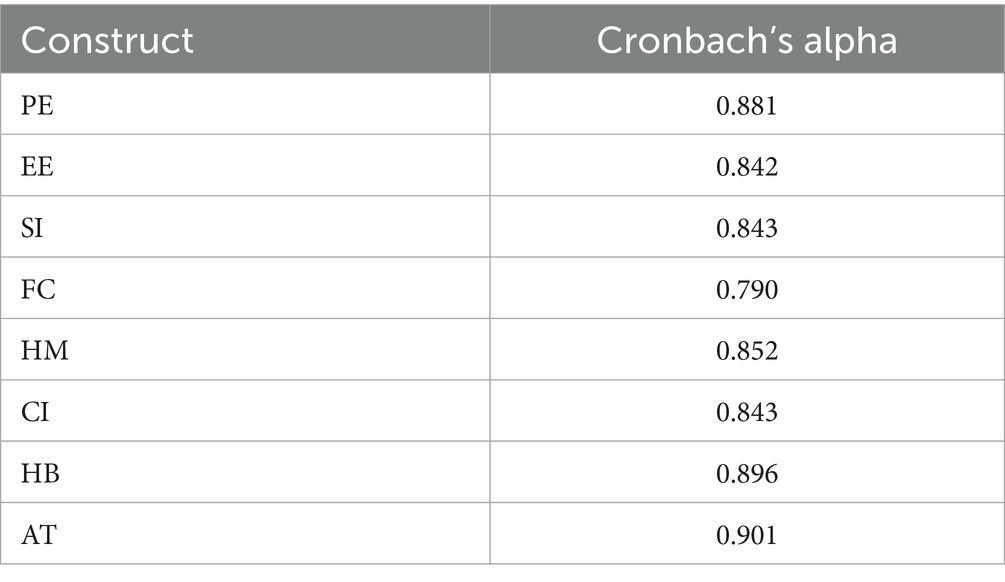Click the 0.901 alpha value
This screenshot has width=1005, height=582.
746,535
